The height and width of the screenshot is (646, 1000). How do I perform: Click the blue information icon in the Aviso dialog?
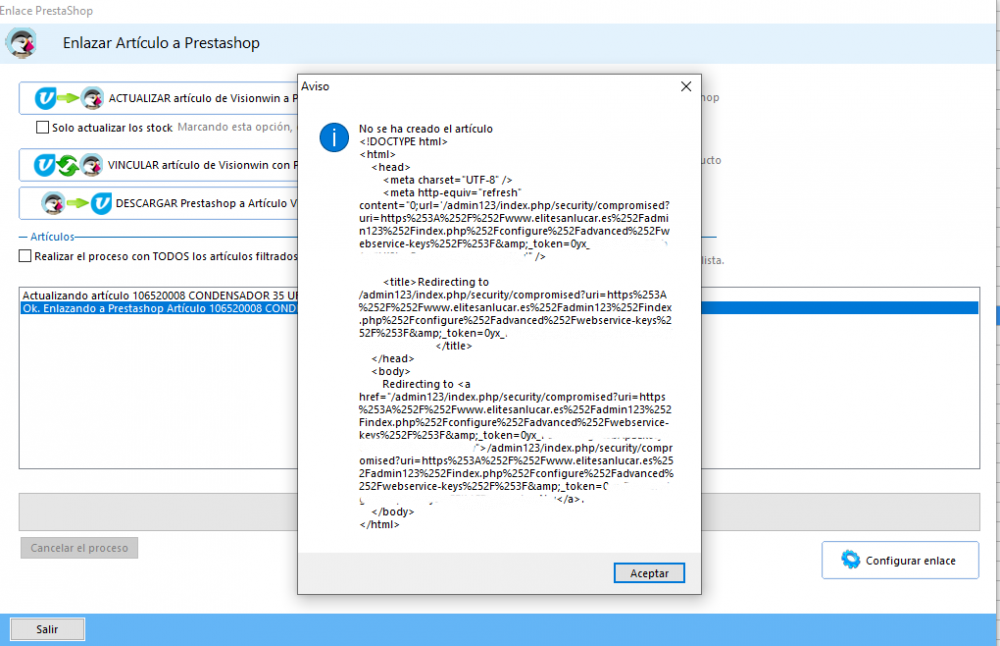click(x=334, y=137)
